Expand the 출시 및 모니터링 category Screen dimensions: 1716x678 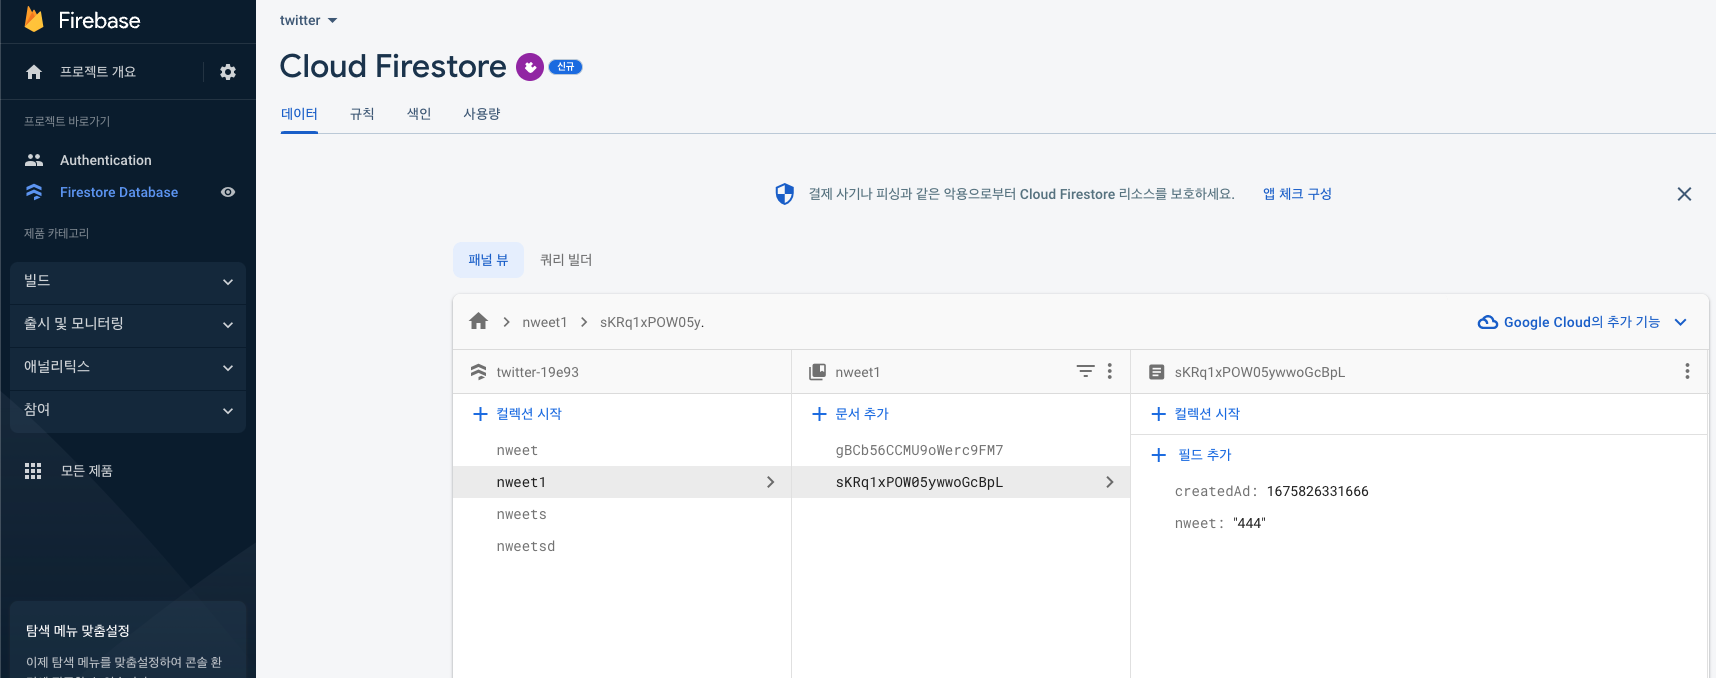[x=128, y=325]
